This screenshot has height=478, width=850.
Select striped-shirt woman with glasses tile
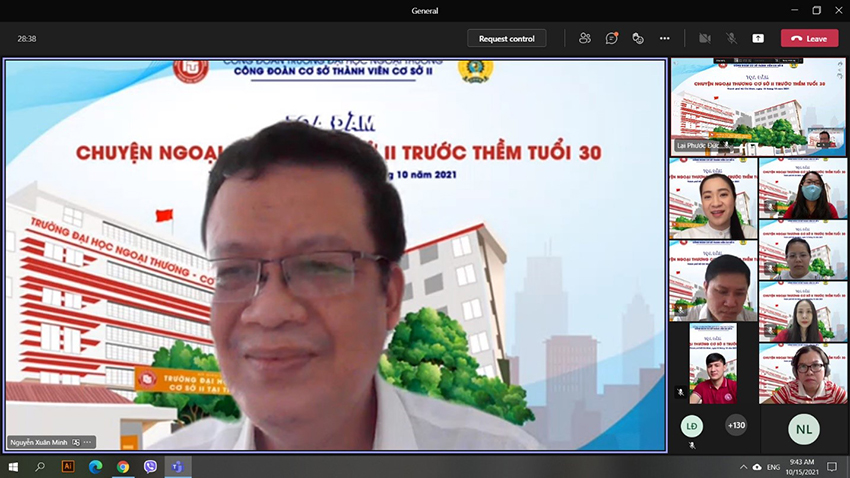[803, 374]
